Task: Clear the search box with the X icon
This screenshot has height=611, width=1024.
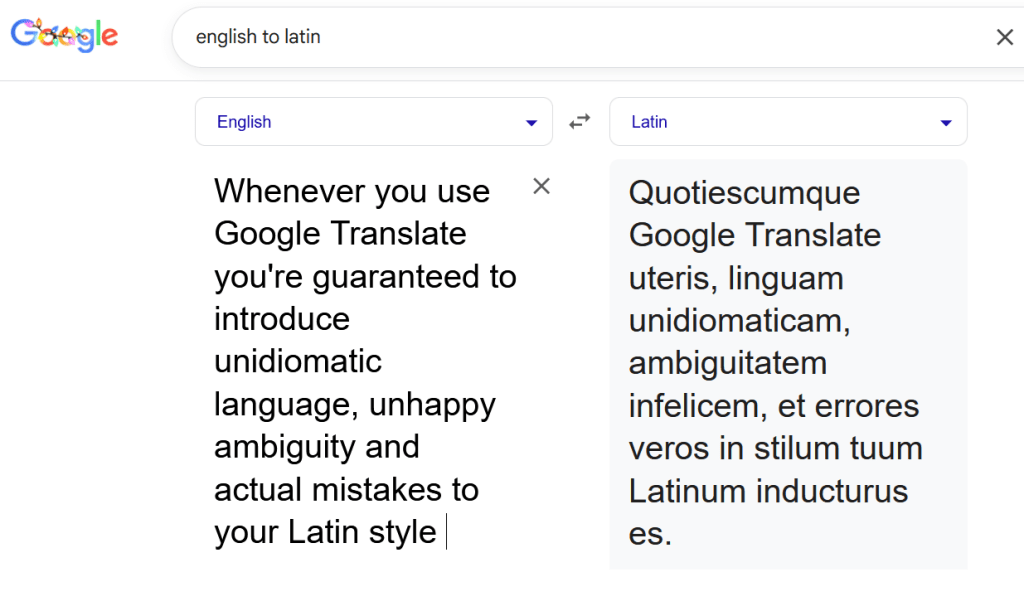Action: (x=1004, y=37)
